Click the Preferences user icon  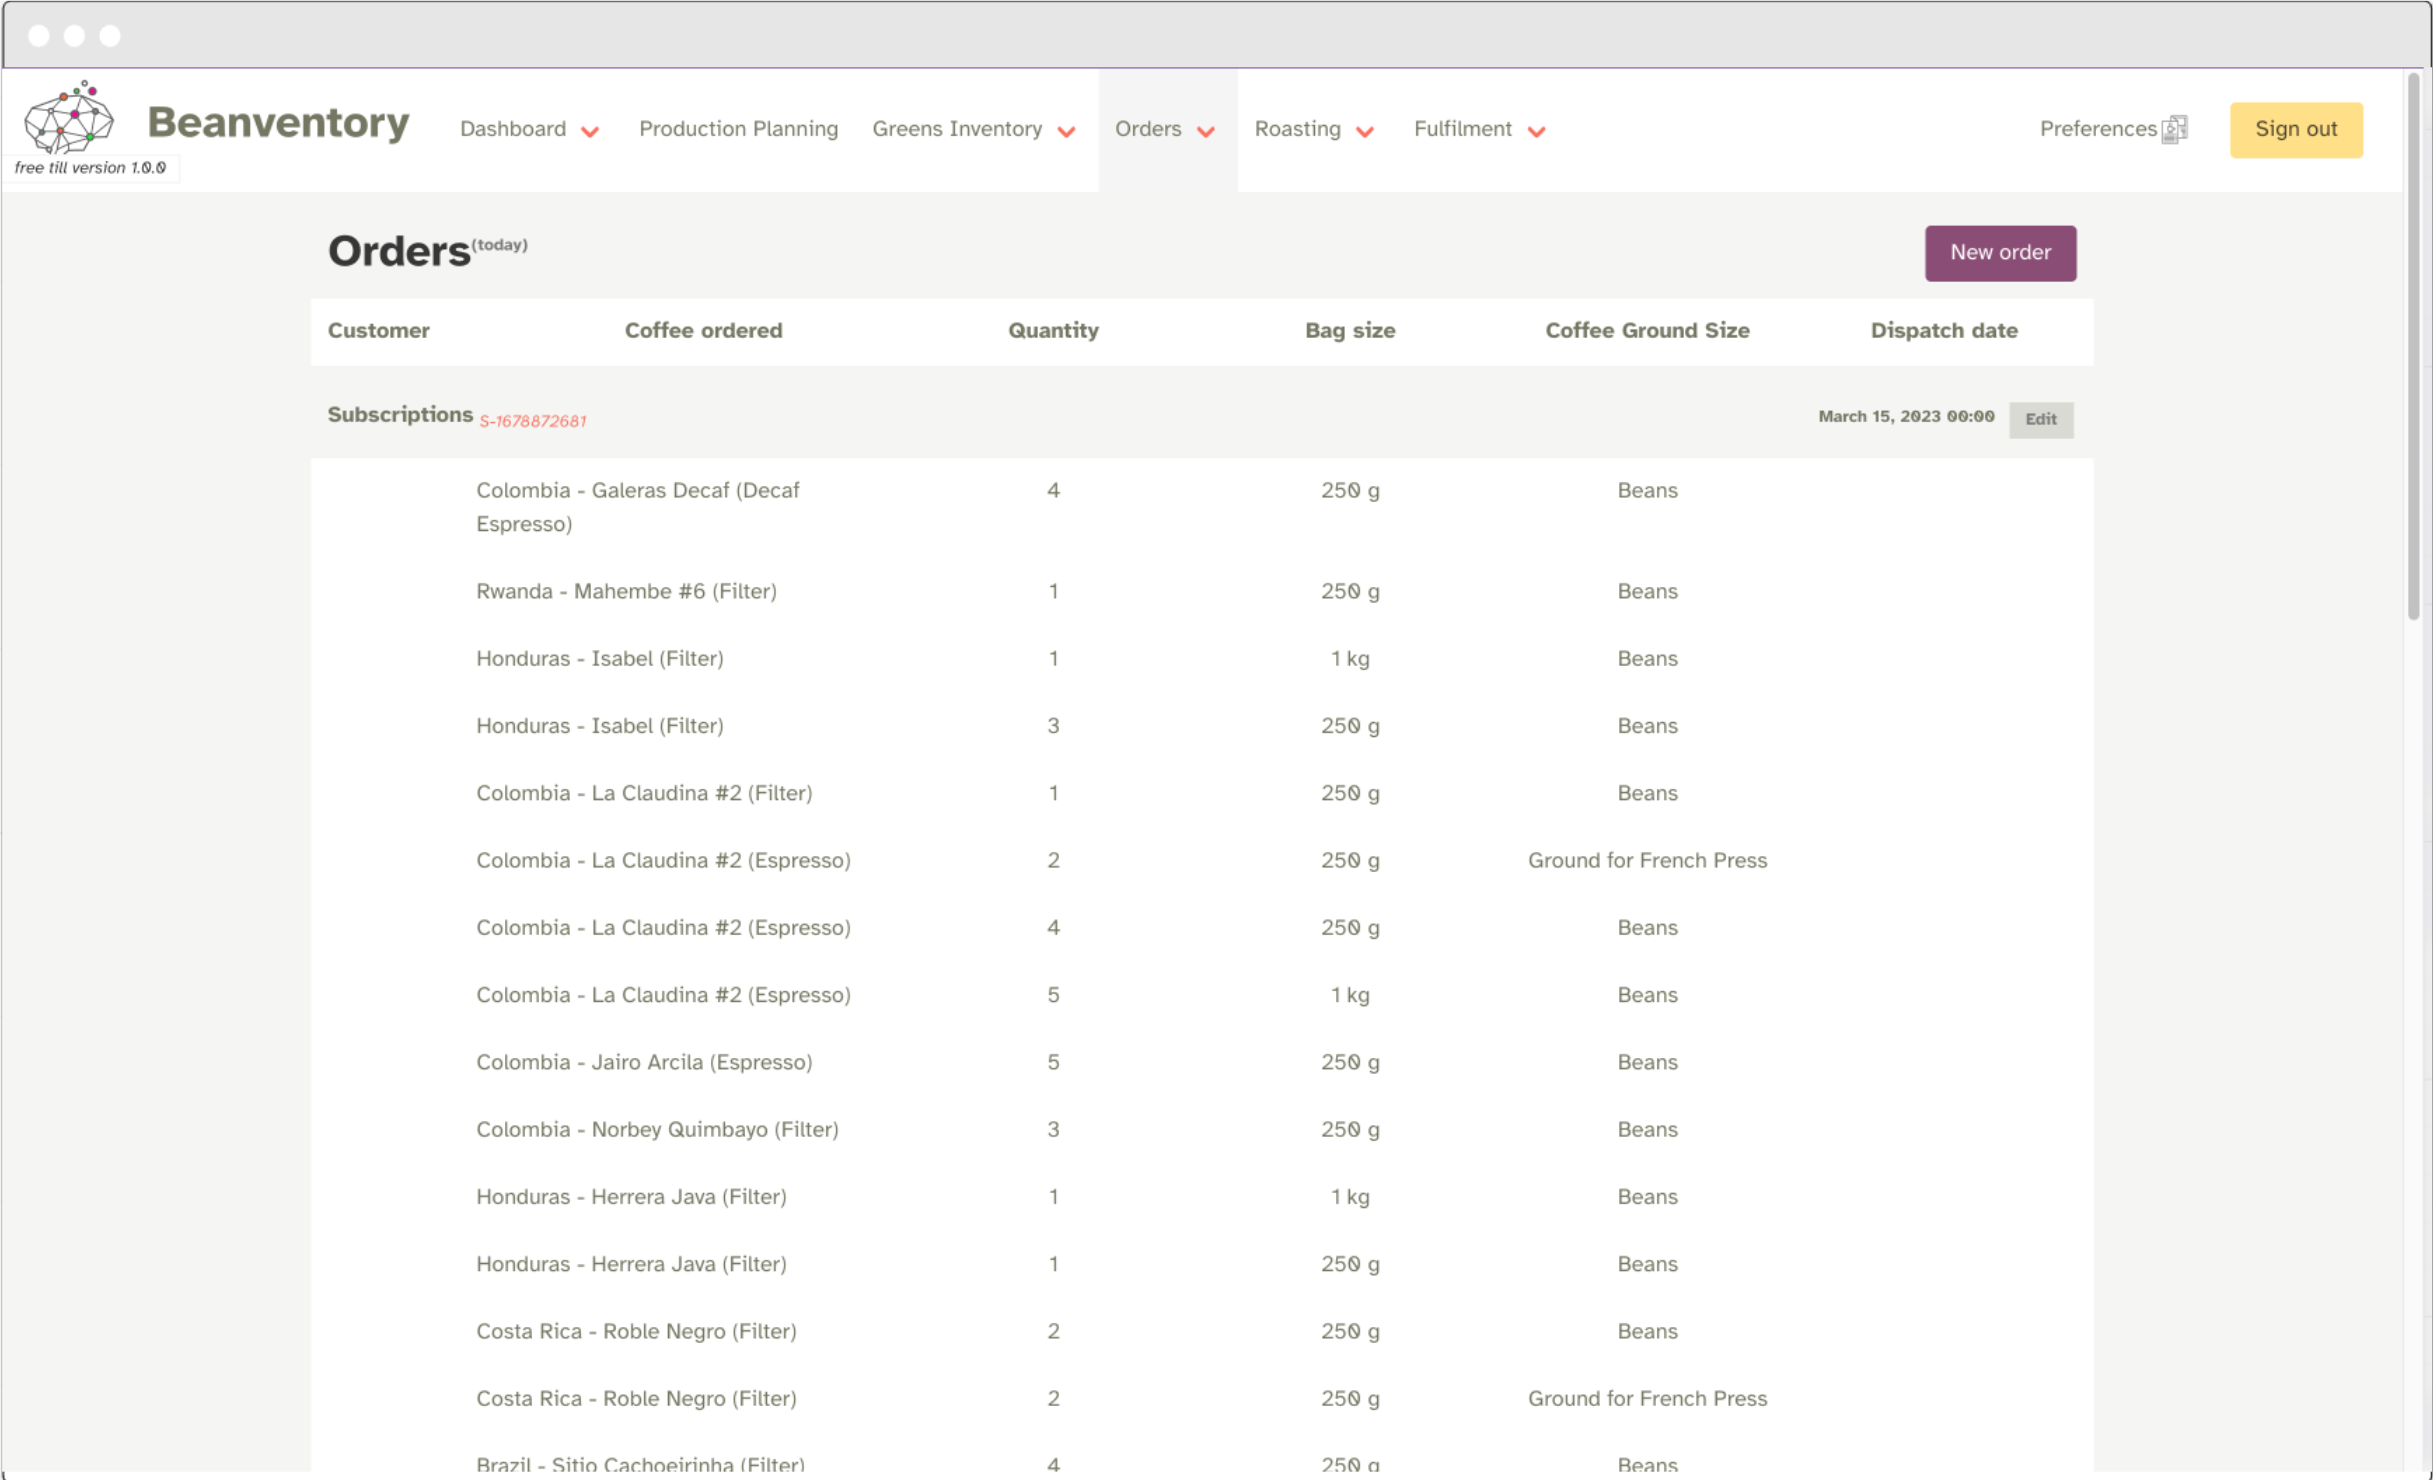click(x=2174, y=130)
